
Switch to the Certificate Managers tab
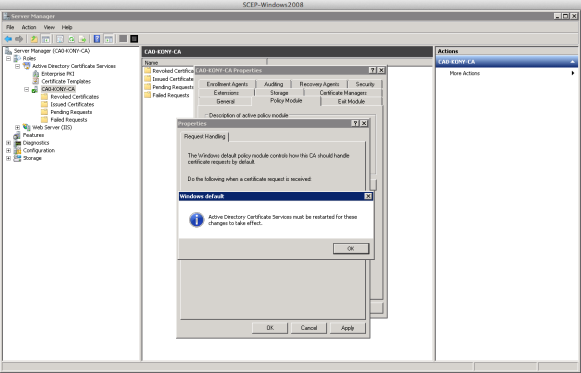(x=343, y=93)
